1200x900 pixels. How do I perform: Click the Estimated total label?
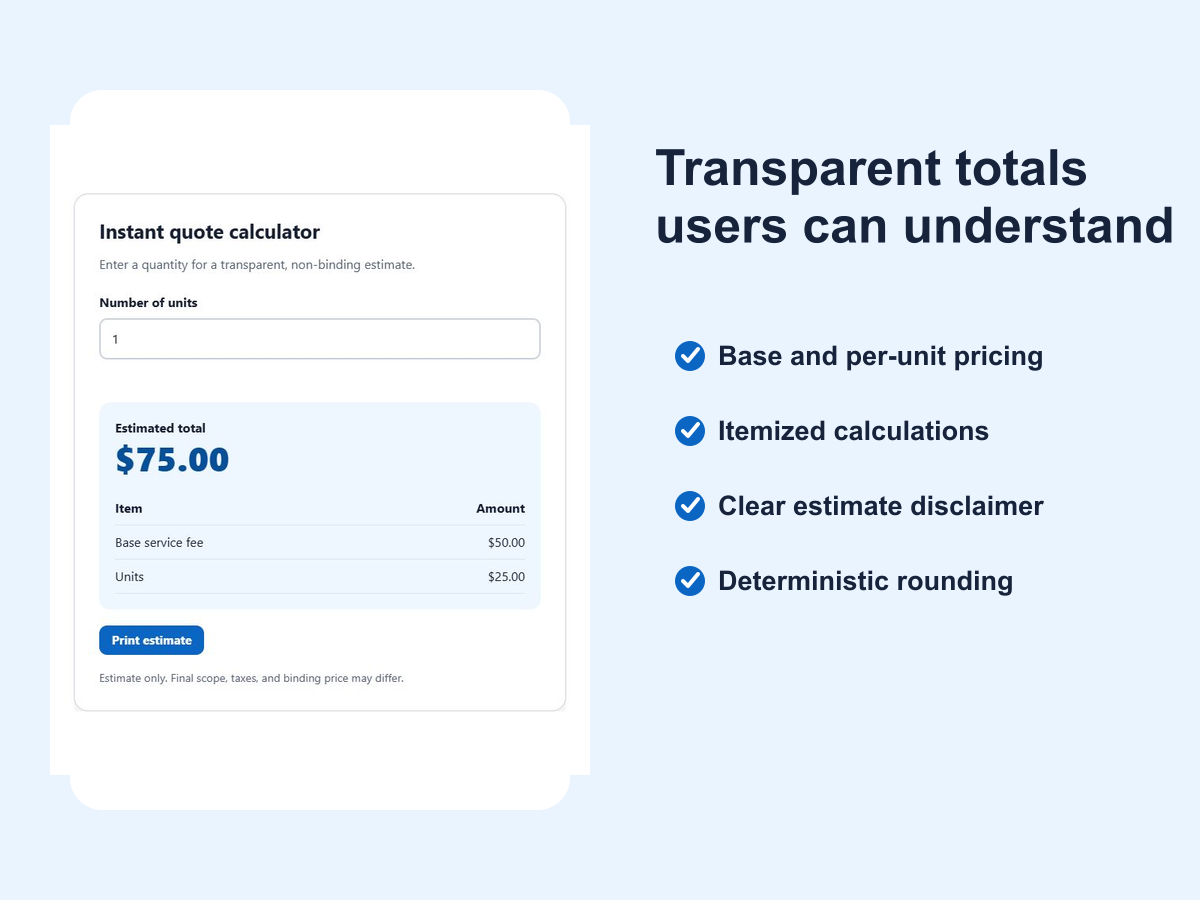160,428
